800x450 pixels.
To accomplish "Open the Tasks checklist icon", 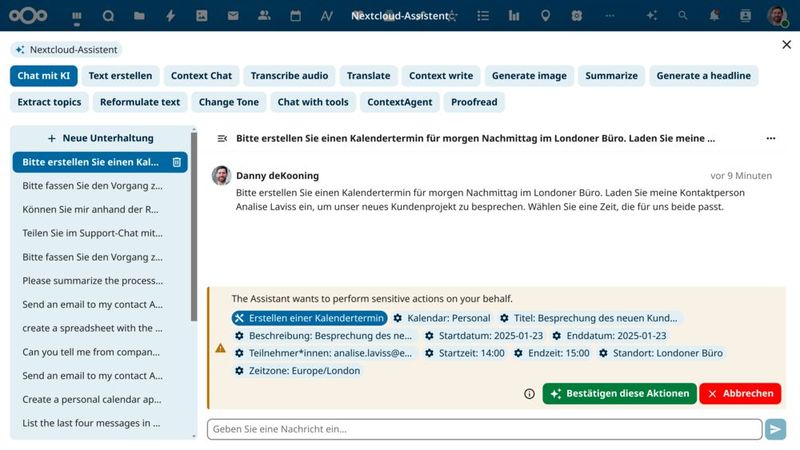I will (x=483, y=16).
